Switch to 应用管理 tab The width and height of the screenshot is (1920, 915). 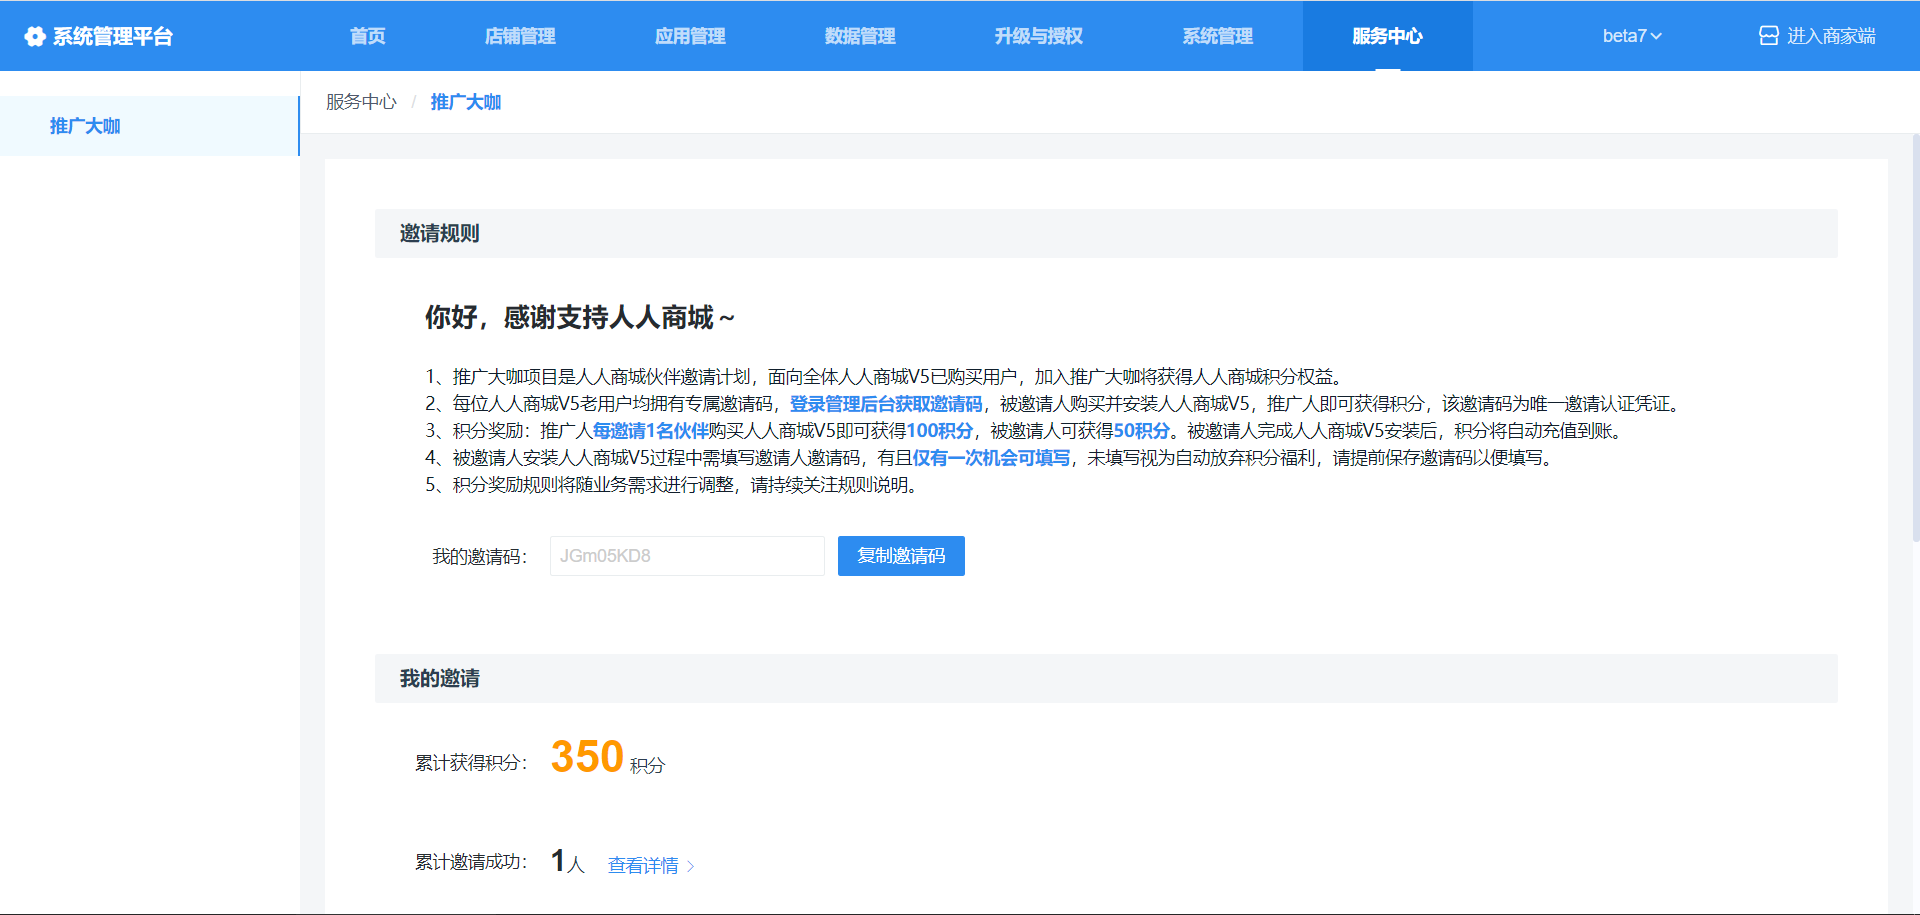(690, 36)
